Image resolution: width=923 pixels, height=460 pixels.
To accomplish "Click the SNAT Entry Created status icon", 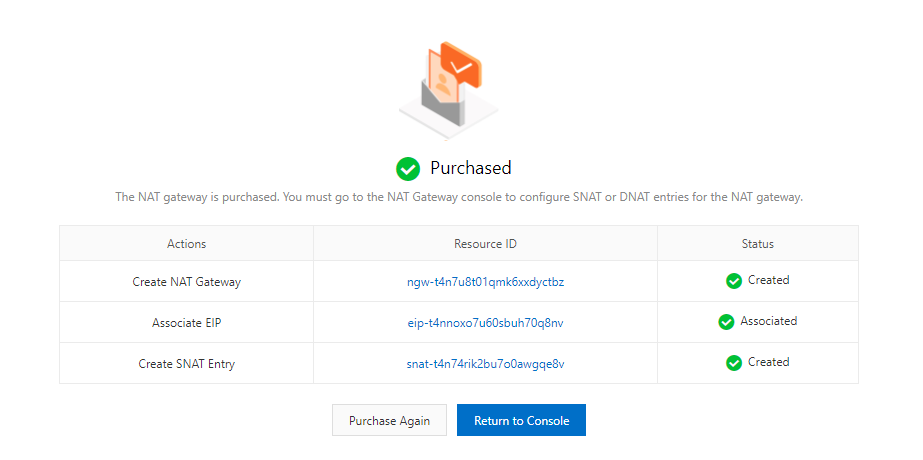I will point(734,363).
